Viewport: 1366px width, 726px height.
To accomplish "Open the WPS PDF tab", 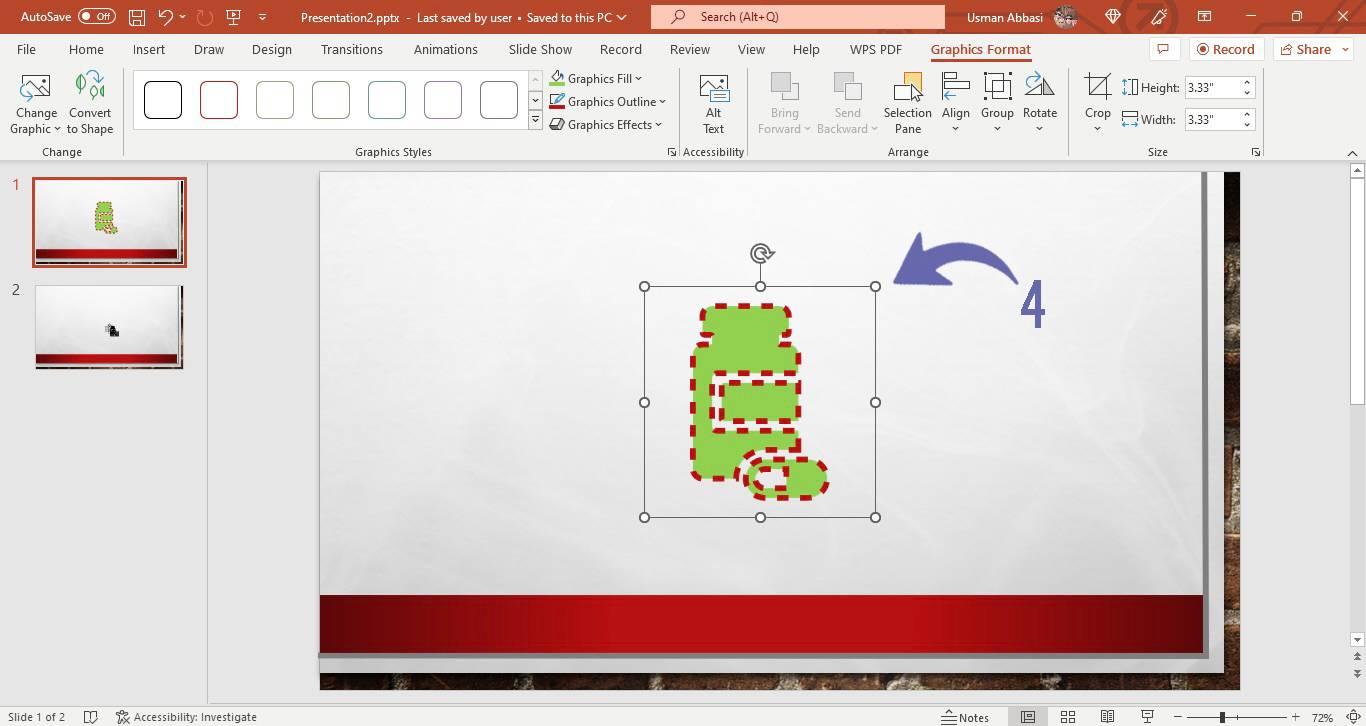I will click(x=876, y=49).
